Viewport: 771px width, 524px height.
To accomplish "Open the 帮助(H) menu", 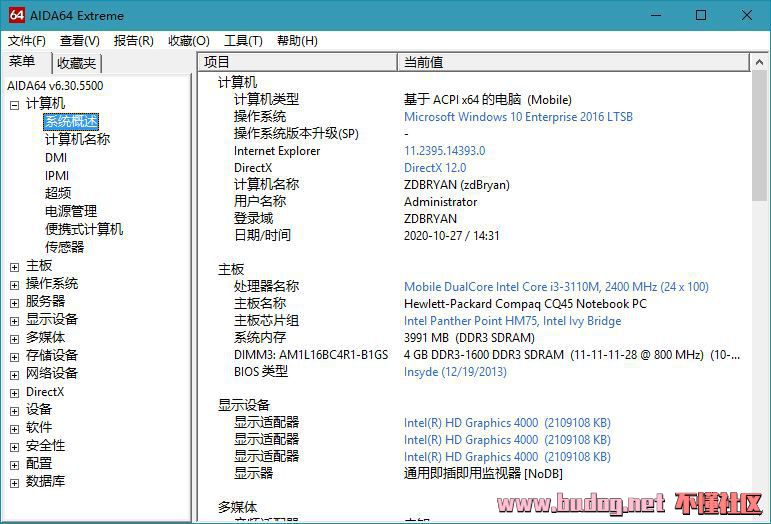I will [x=297, y=41].
